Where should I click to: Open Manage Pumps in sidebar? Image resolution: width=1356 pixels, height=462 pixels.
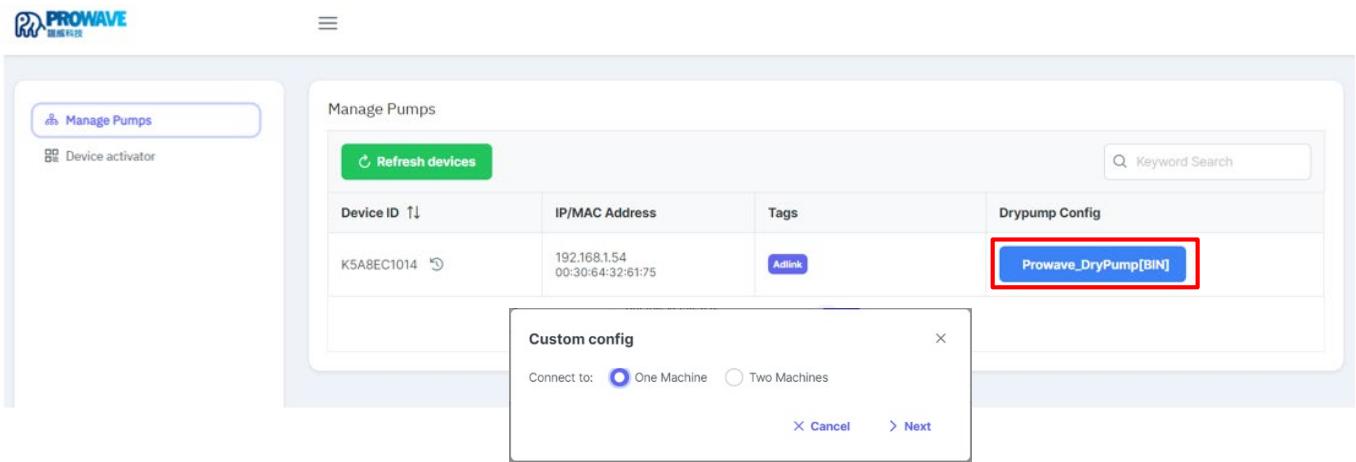pos(146,120)
